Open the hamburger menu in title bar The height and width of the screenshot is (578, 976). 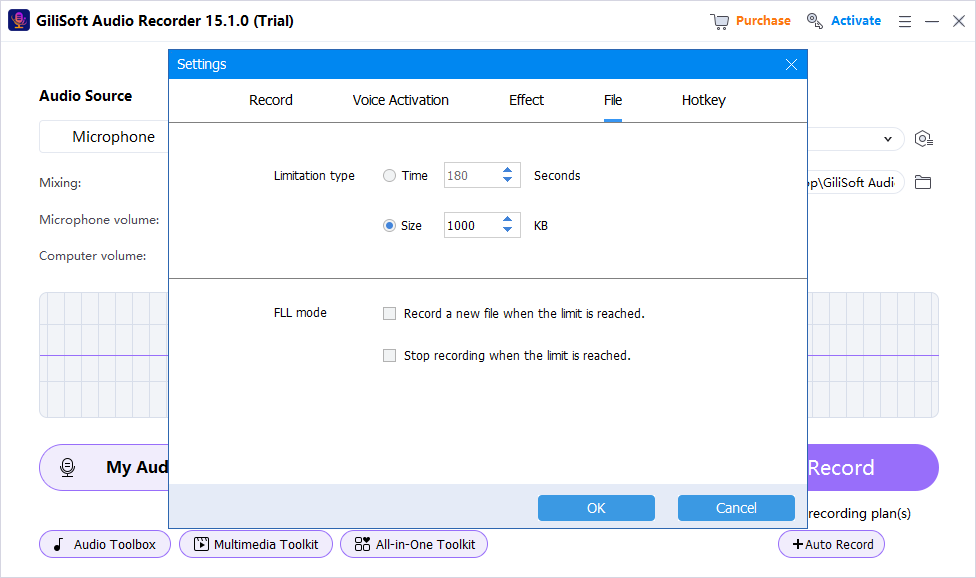click(904, 21)
